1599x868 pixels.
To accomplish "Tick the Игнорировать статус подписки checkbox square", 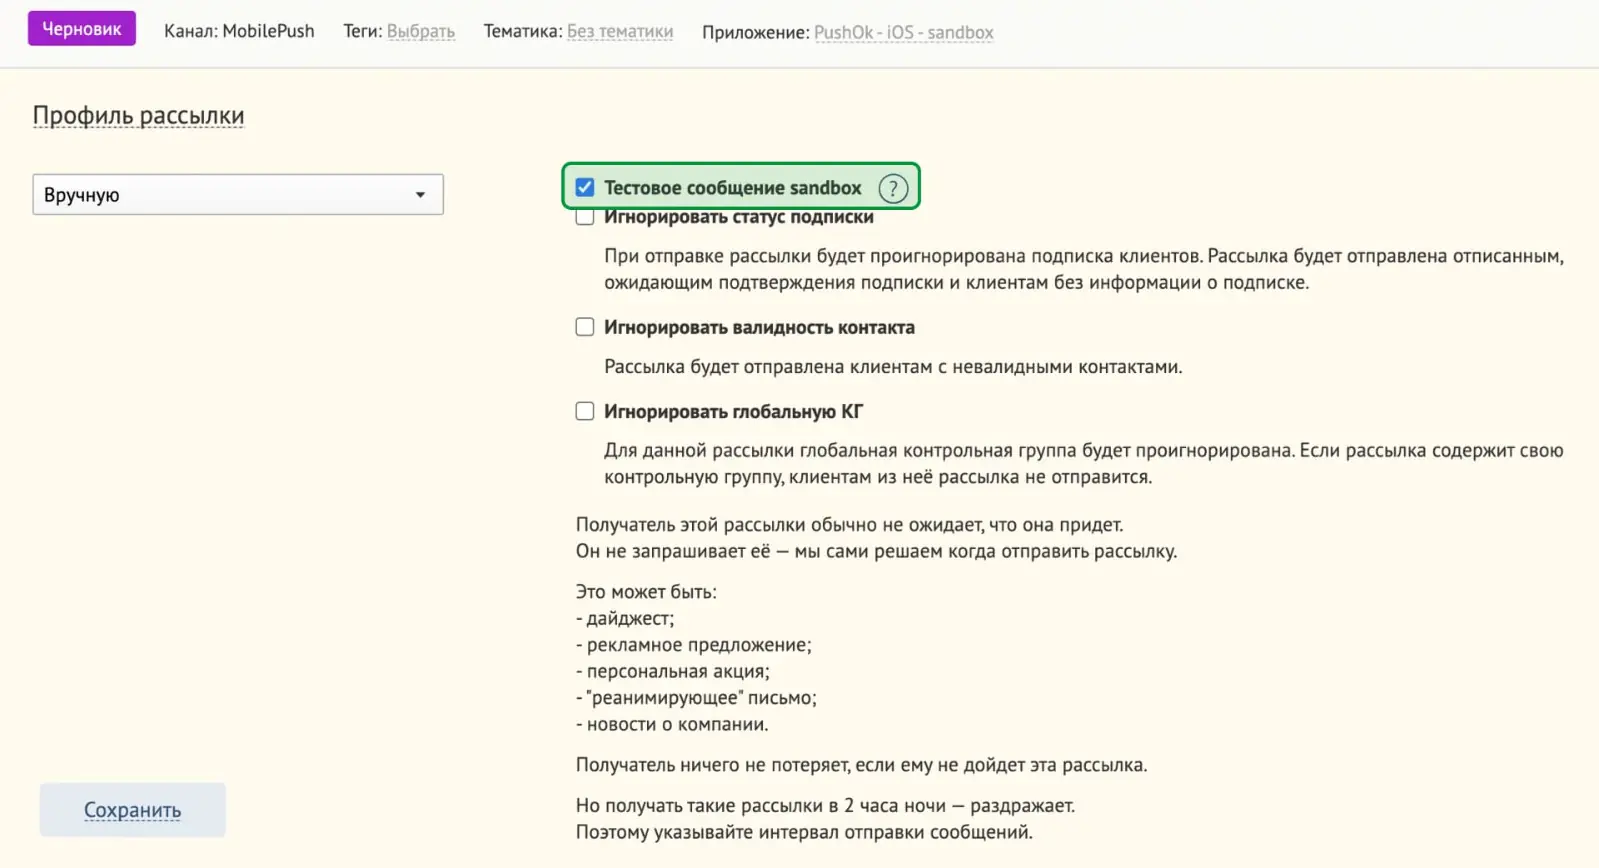I will click(585, 217).
